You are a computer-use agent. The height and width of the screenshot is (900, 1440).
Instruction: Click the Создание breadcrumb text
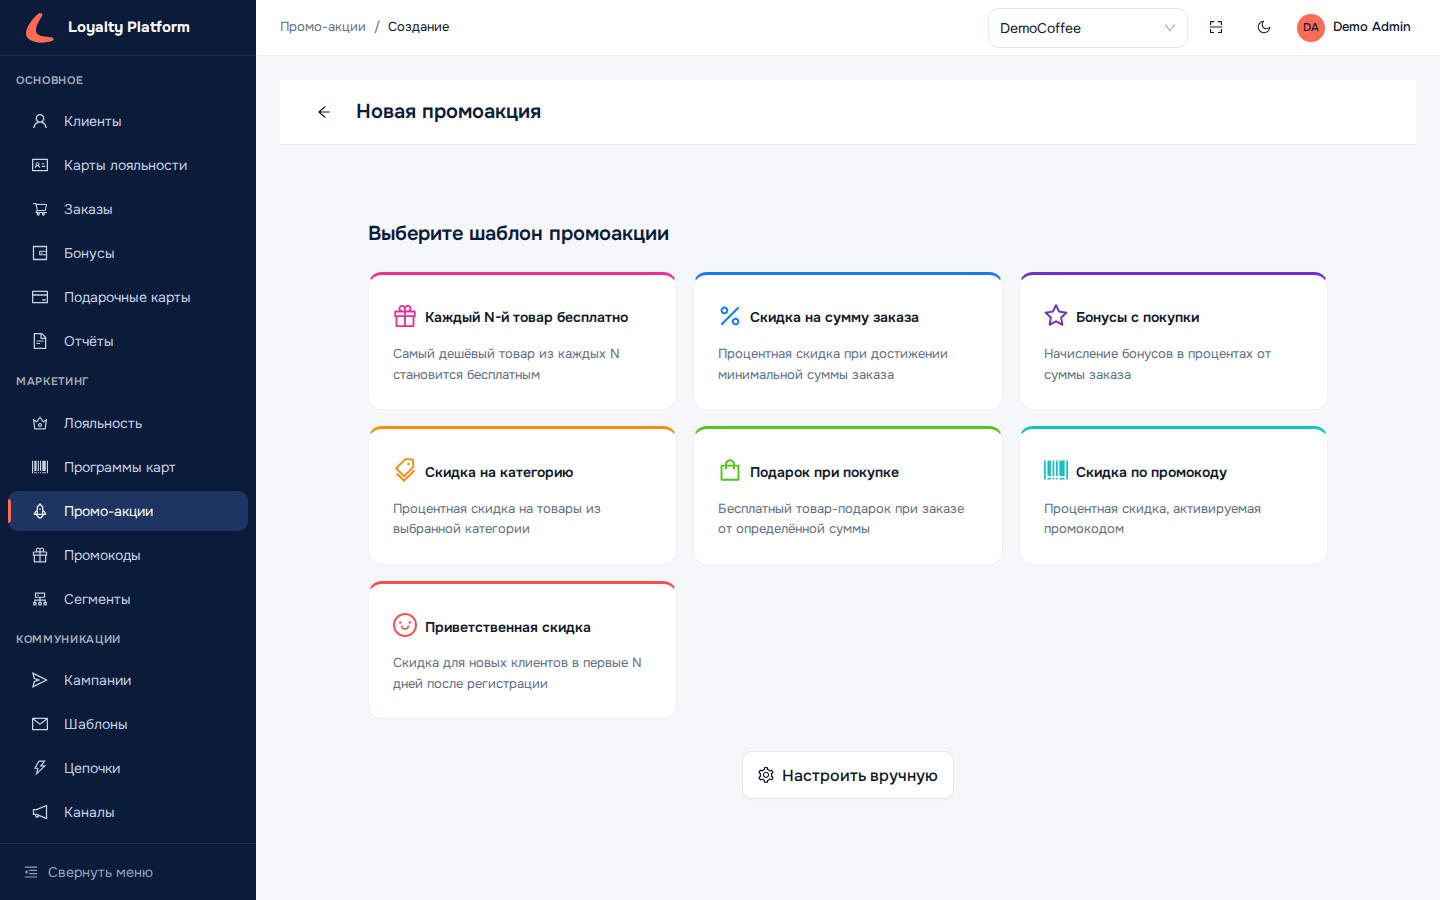tap(418, 27)
